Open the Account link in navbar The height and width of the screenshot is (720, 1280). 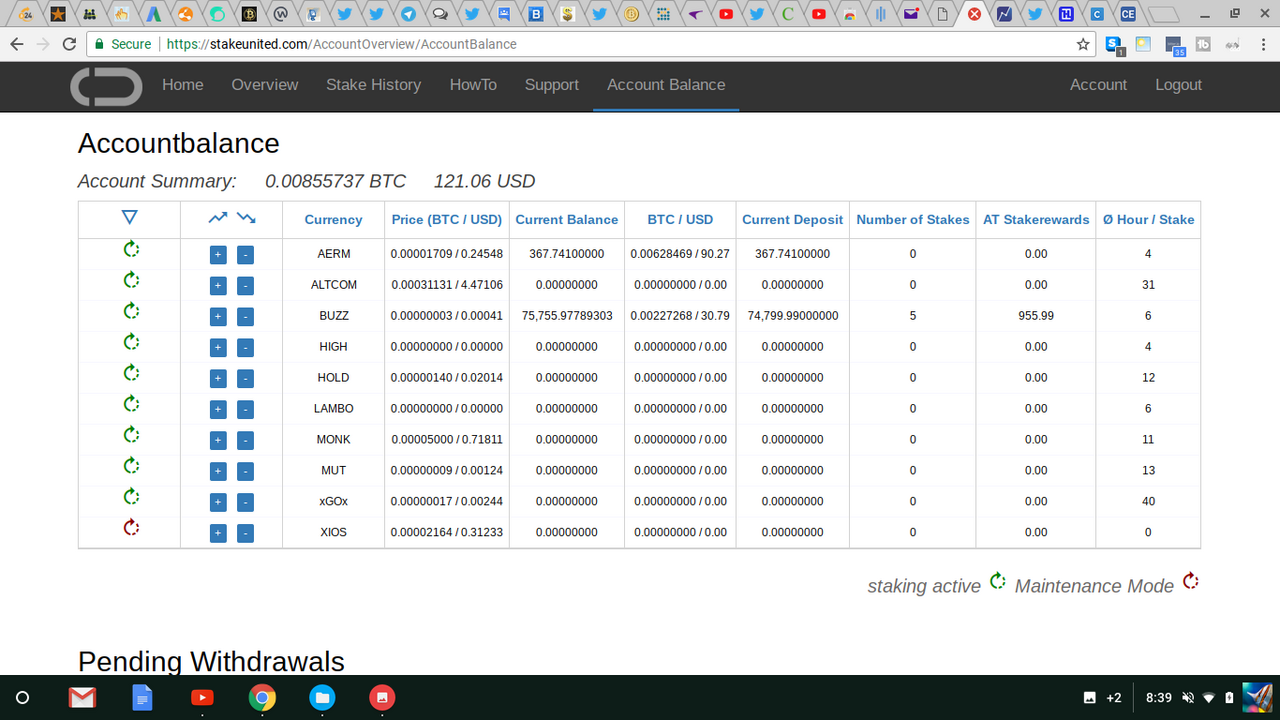(1098, 85)
